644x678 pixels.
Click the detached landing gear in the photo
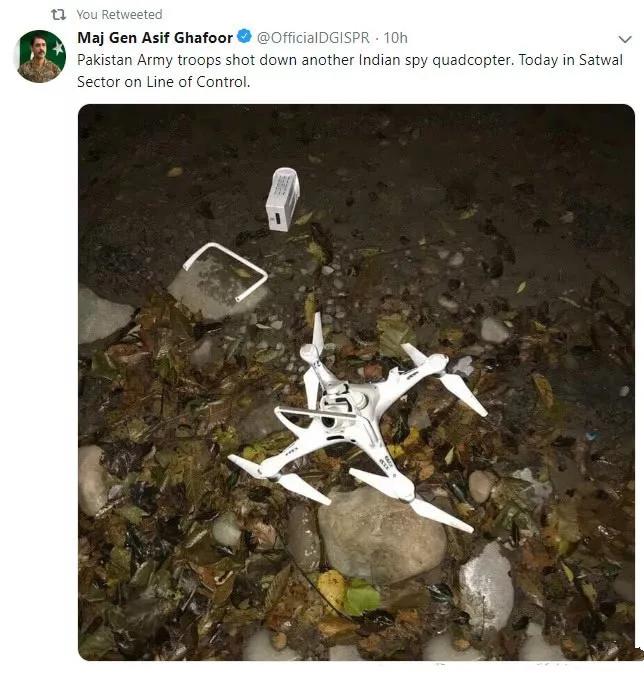(225, 271)
